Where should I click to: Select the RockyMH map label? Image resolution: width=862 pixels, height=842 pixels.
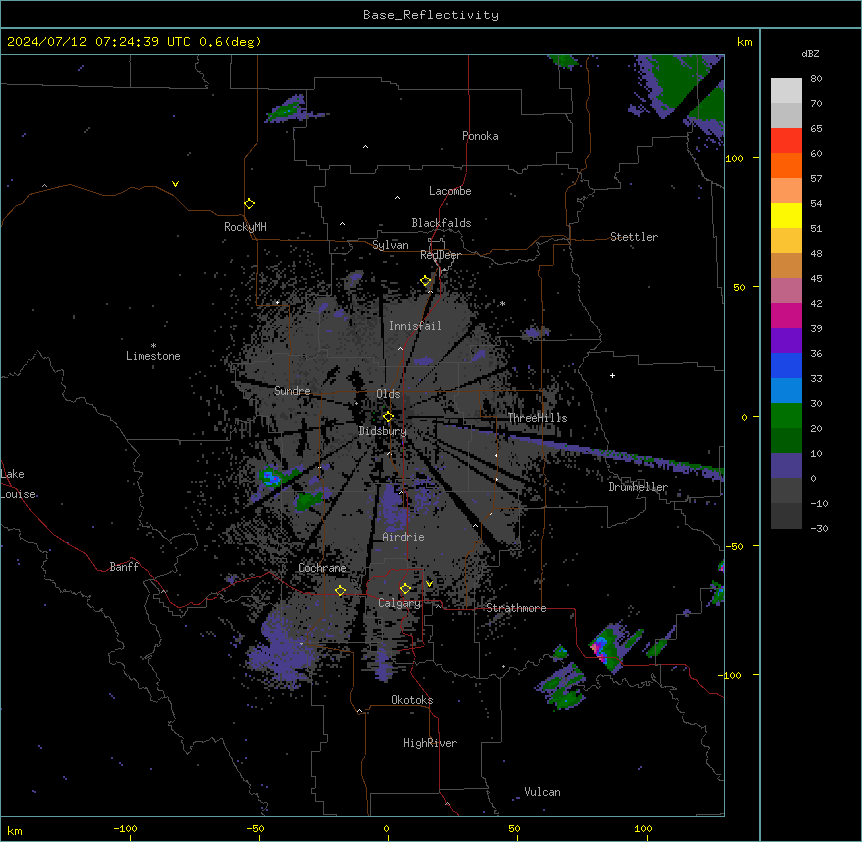245,227
